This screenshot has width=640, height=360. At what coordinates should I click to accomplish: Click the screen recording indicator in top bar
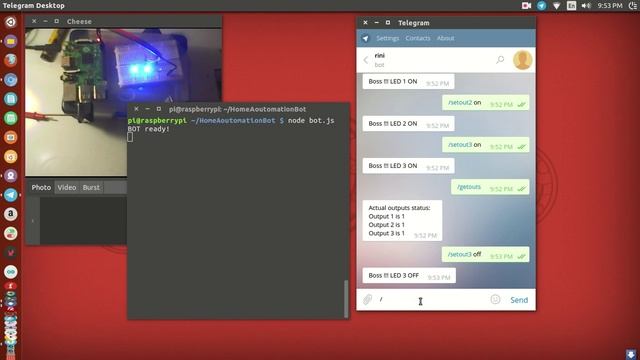click(526, 5)
